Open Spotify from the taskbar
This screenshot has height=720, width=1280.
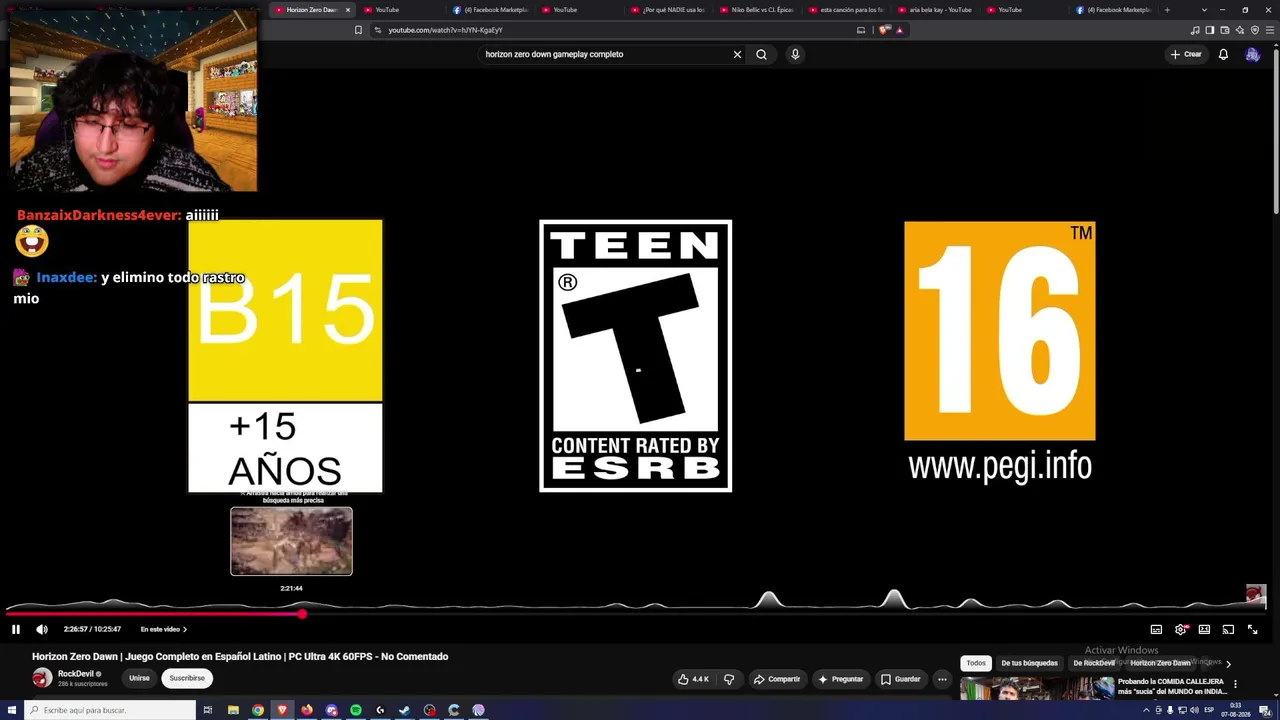pos(356,710)
